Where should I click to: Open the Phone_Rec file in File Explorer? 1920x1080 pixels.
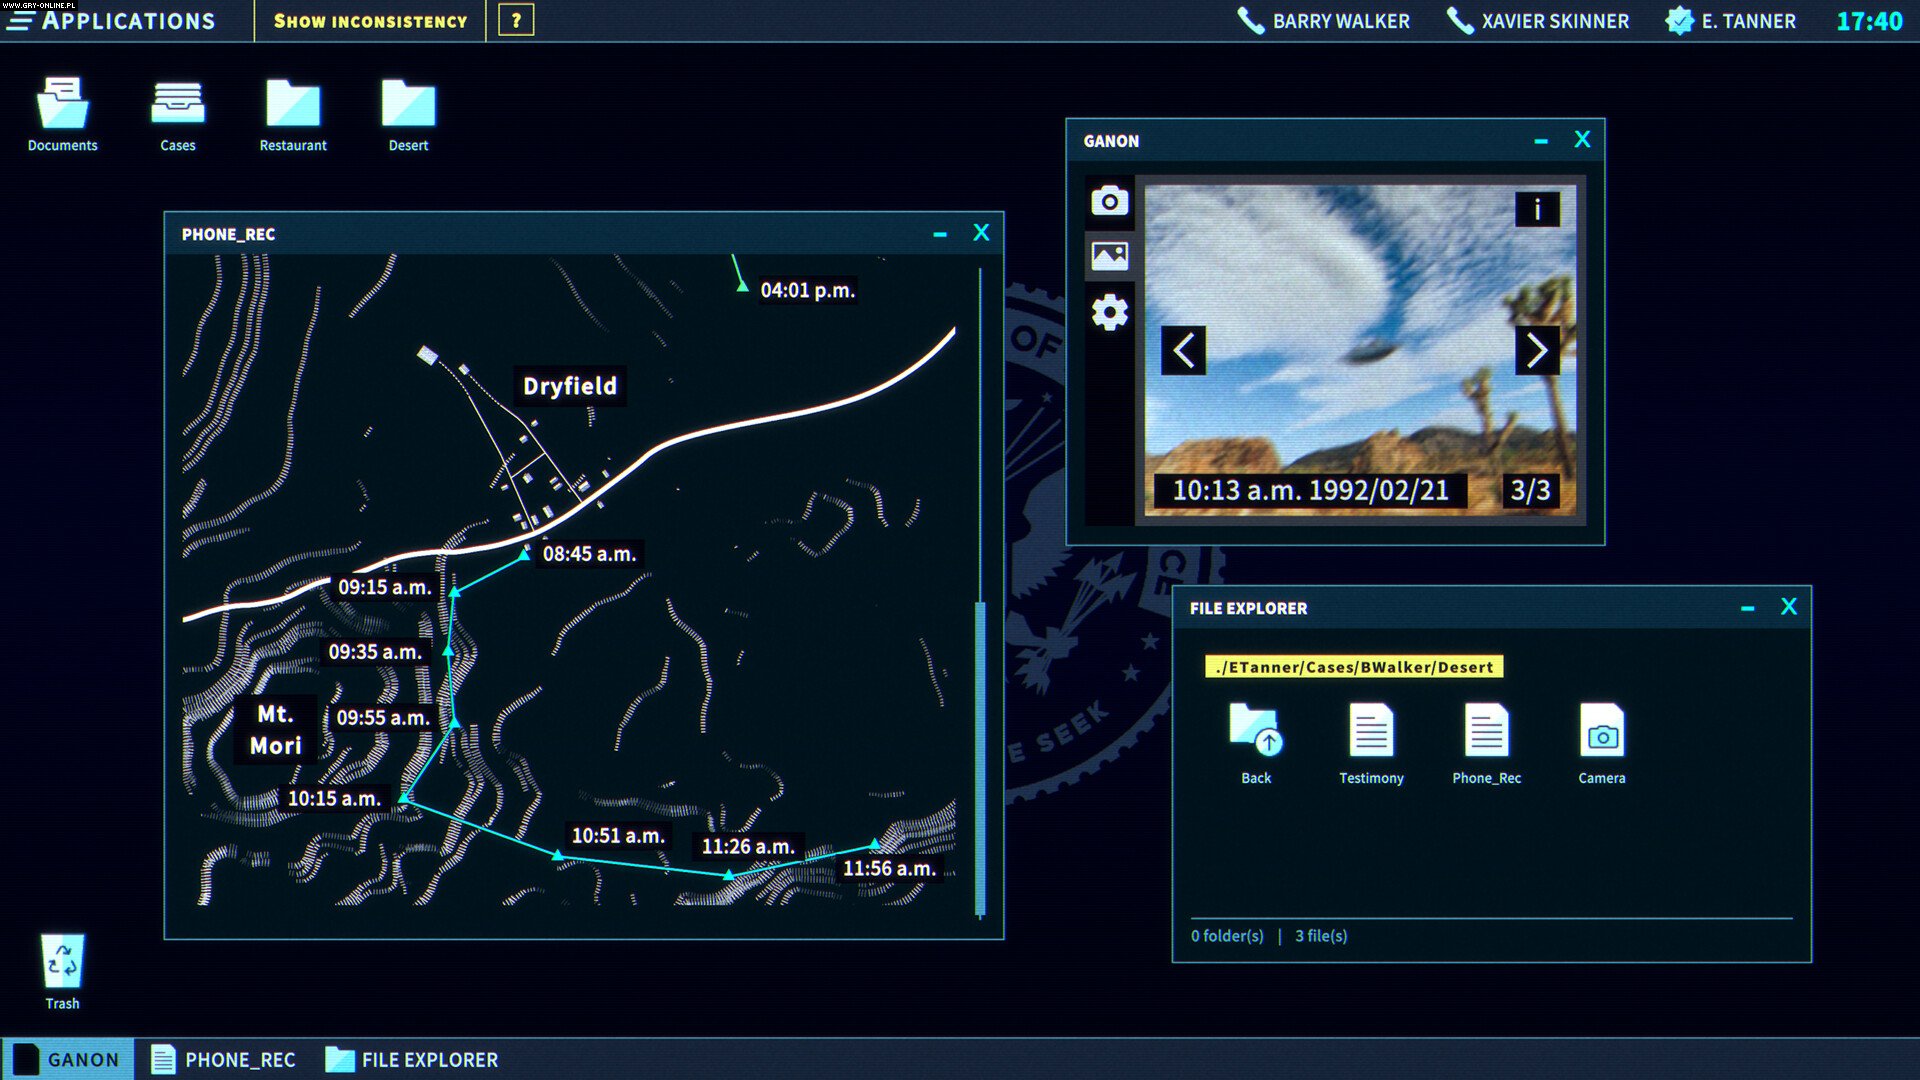pos(1486,734)
